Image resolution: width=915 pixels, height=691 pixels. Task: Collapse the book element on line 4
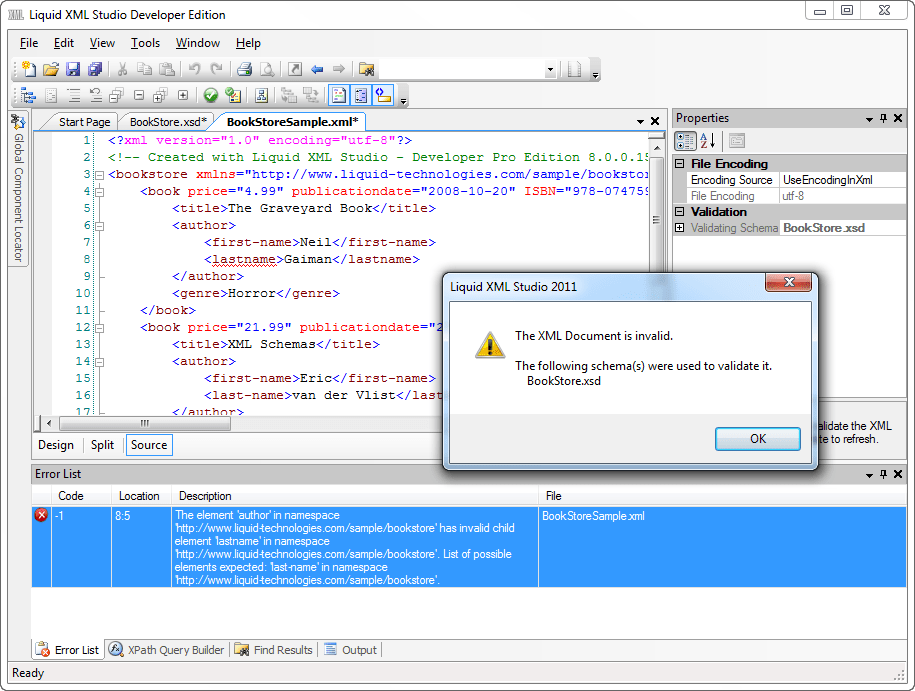99,191
